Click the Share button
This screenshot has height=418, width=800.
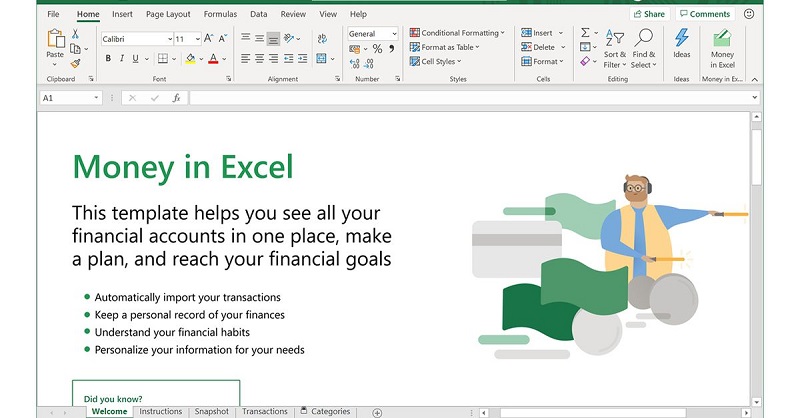[x=649, y=14]
